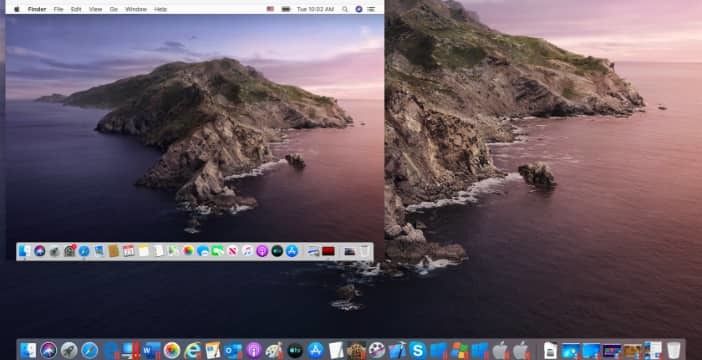Open Safari in the dark bottom dock
702x360 pixels.
[x=90, y=350]
